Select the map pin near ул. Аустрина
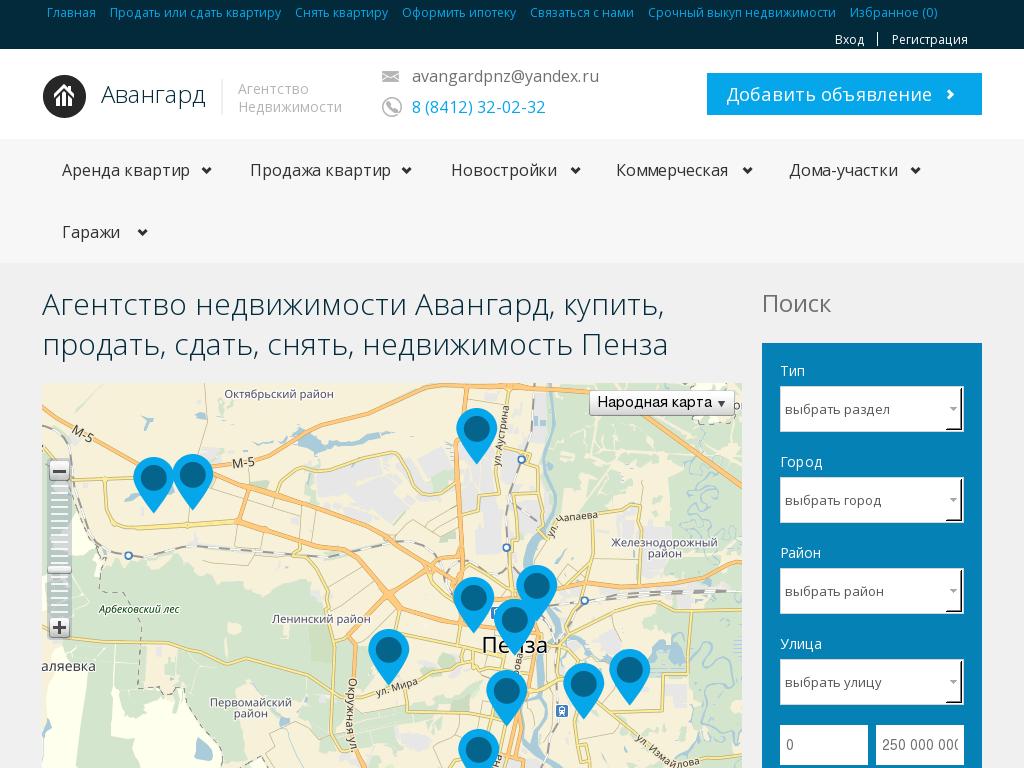This screenshot has height=768, width=1024. point(476,435)
